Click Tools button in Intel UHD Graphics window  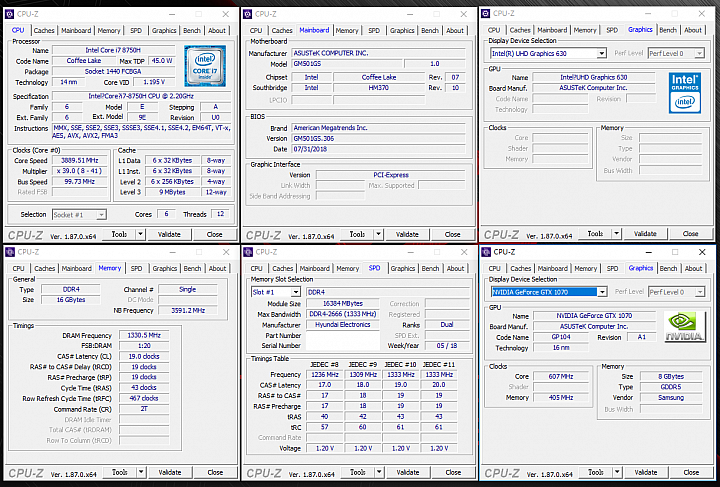(595, 234)
